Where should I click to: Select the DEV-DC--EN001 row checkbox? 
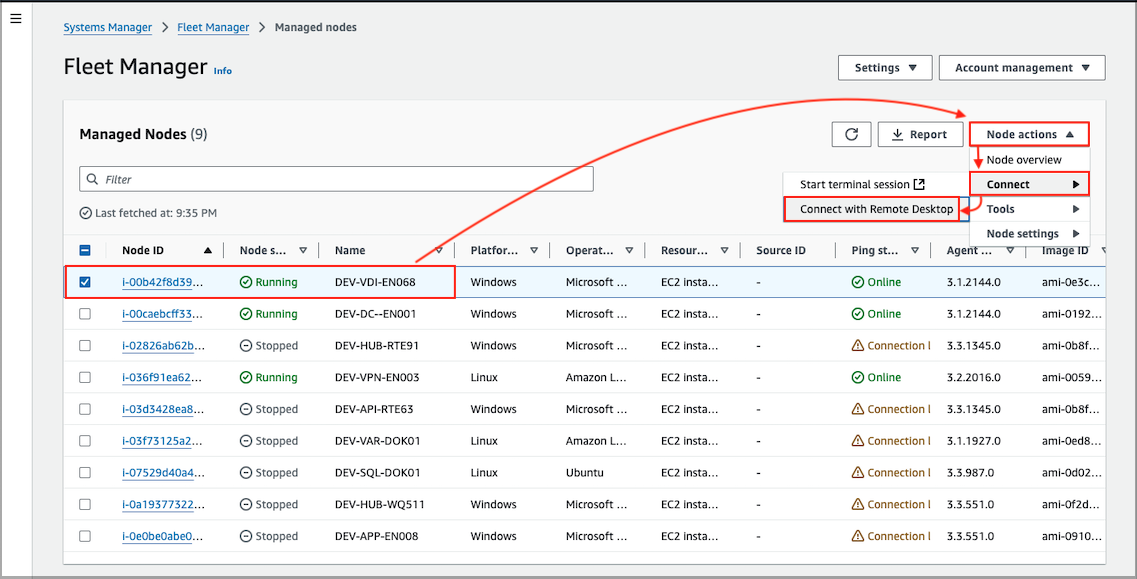(85, 314)
